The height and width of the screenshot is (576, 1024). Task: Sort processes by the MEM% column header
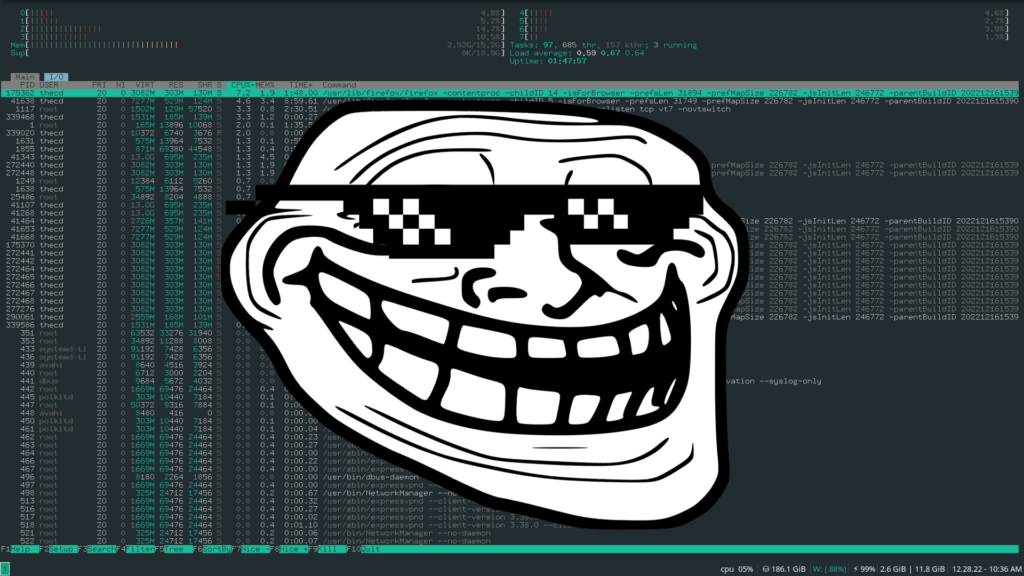pyautogui.click(x=265, y=85)
